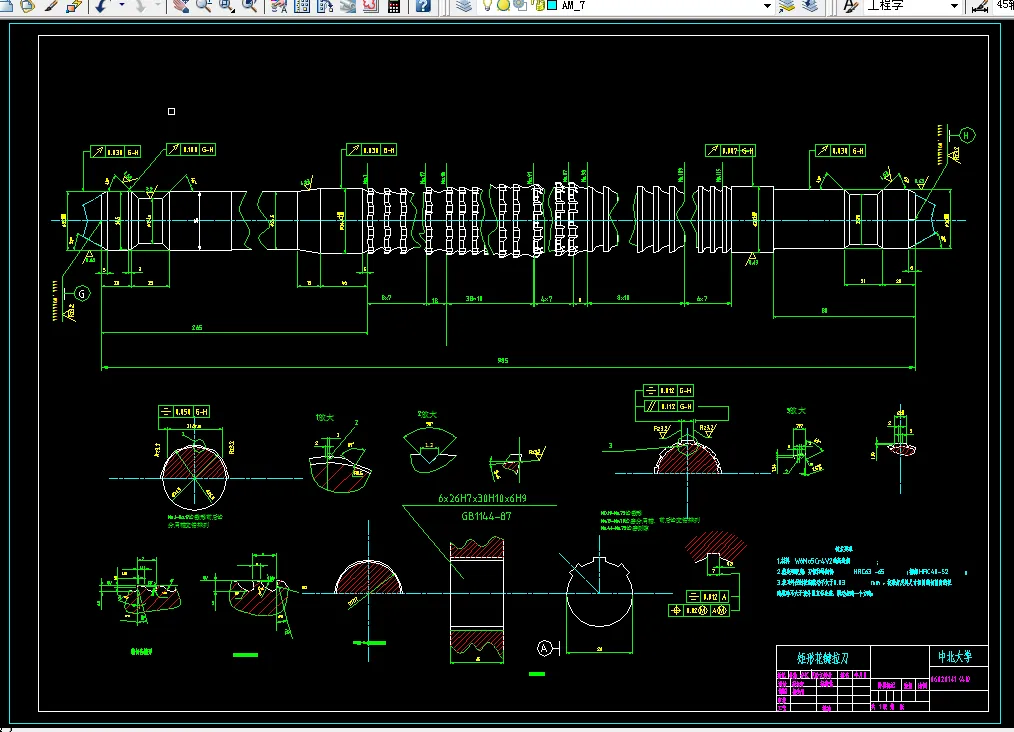Screen dimensions: 1014x732
Task: Select the 38=10 pitch dimension
Action: click(474, 299)
